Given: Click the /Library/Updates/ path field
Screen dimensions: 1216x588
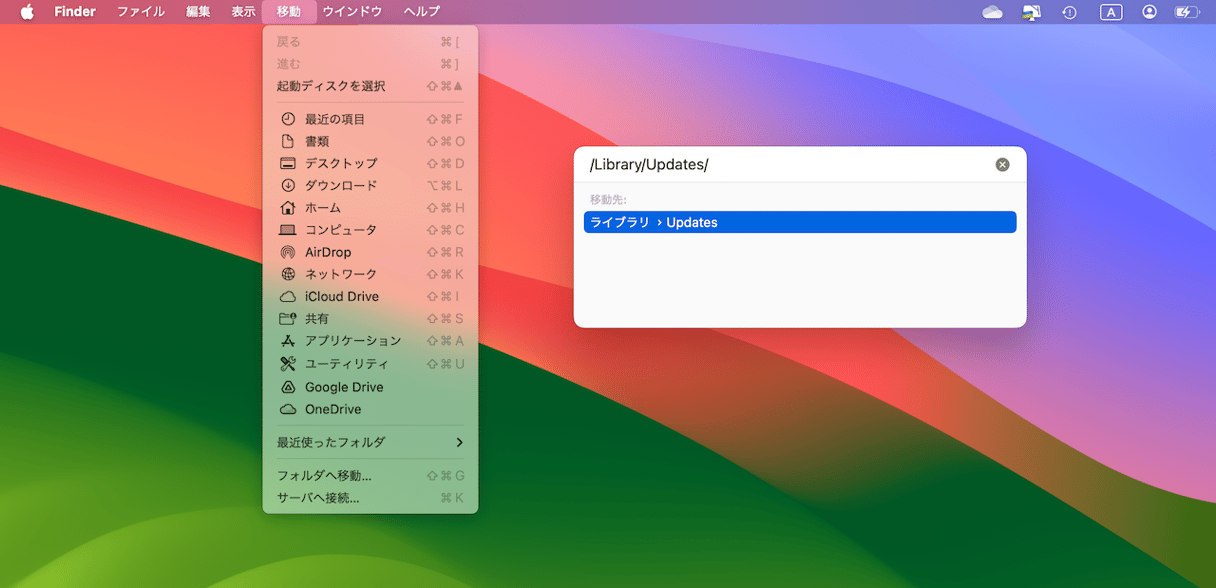Looking at the screenshot, I should [x=780, y=165].
